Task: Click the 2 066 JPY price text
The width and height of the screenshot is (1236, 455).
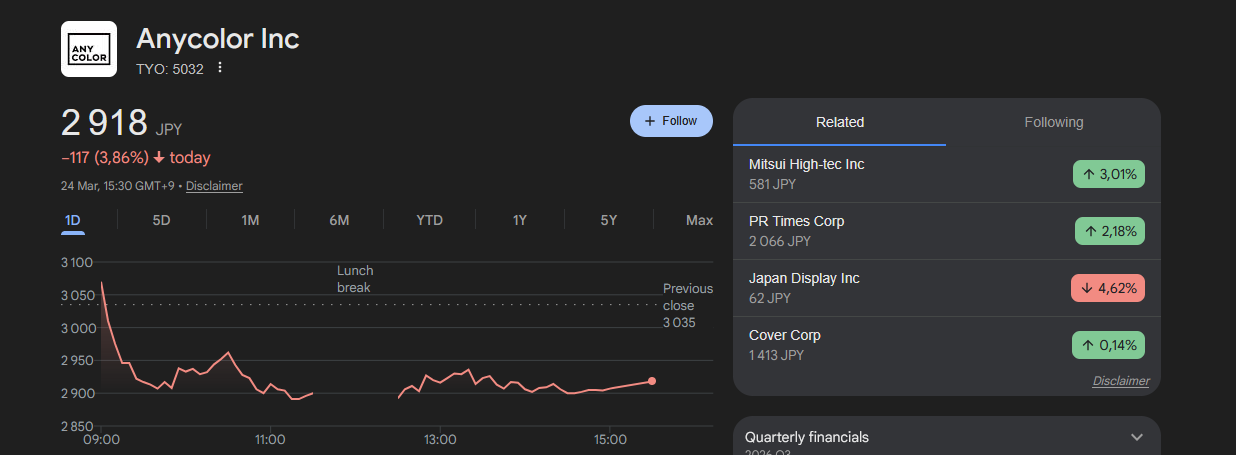Action: pyautogui.click(x=779, y=241)
